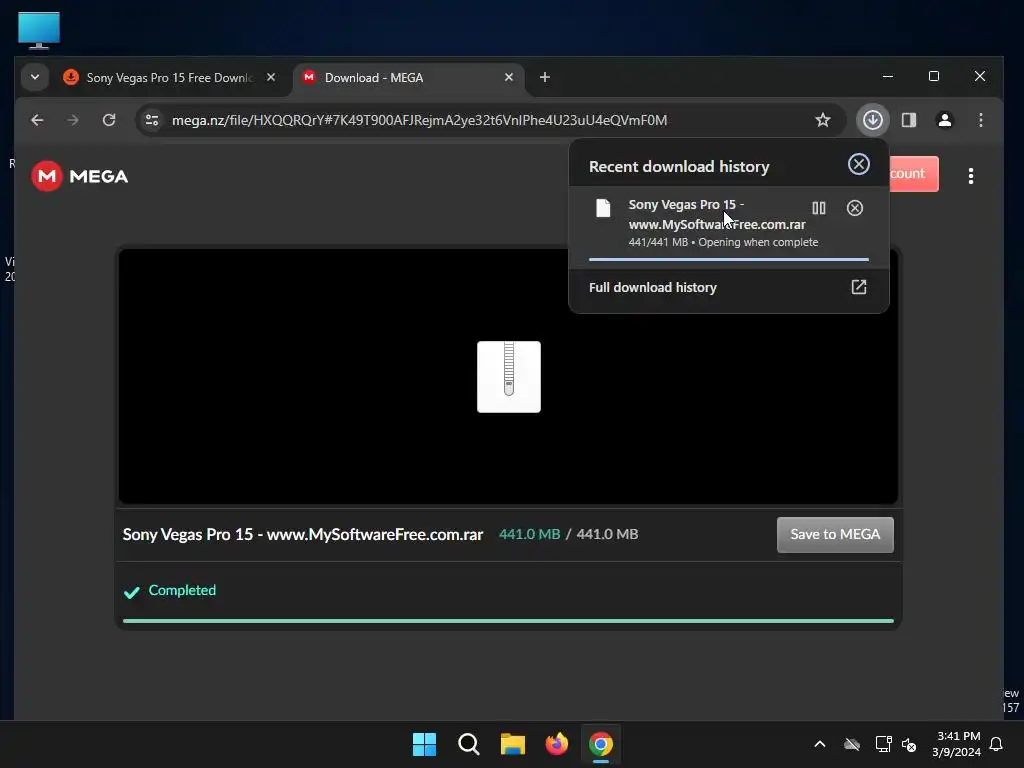Click the downloaded file icon in history

603,208
